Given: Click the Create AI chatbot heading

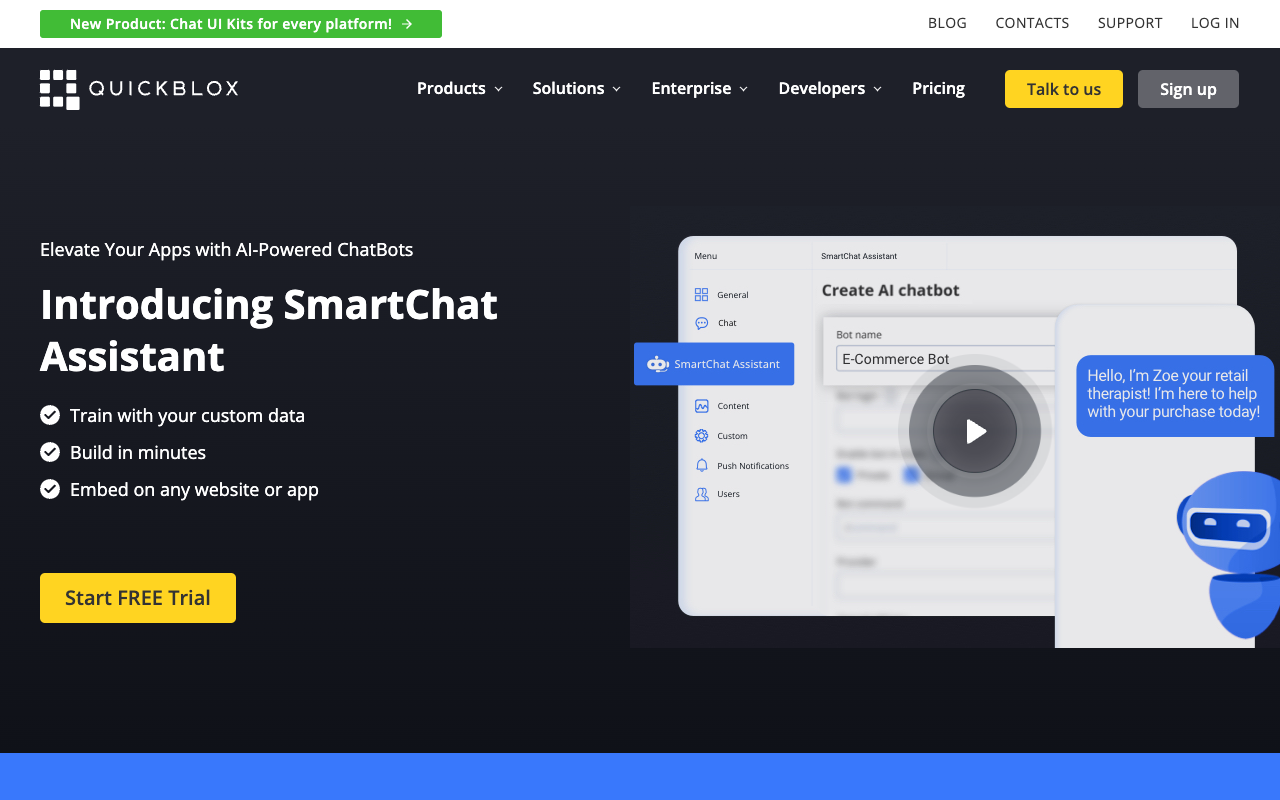Looking at the screenshot, I should (x=891, y=290).
